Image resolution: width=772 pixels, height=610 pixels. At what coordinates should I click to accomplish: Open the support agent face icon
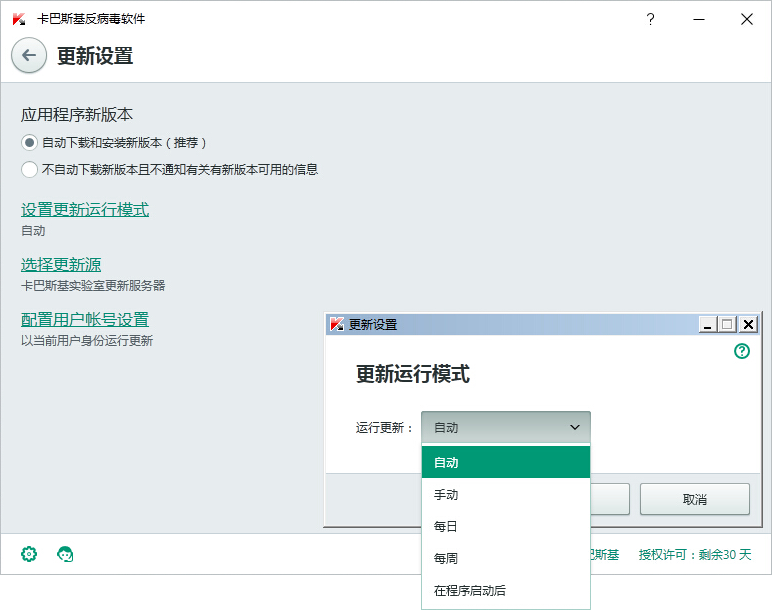65,554
